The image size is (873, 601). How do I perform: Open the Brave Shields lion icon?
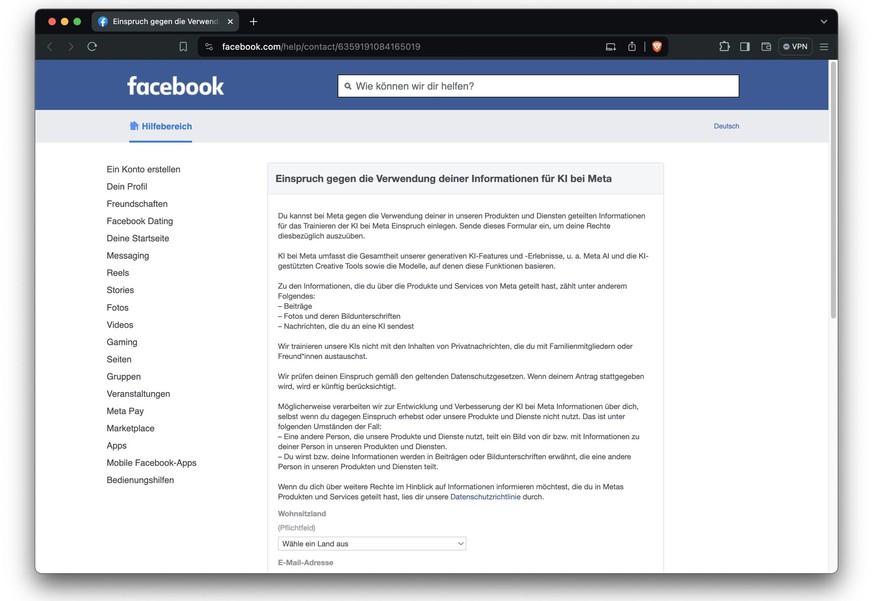(657, 47)
